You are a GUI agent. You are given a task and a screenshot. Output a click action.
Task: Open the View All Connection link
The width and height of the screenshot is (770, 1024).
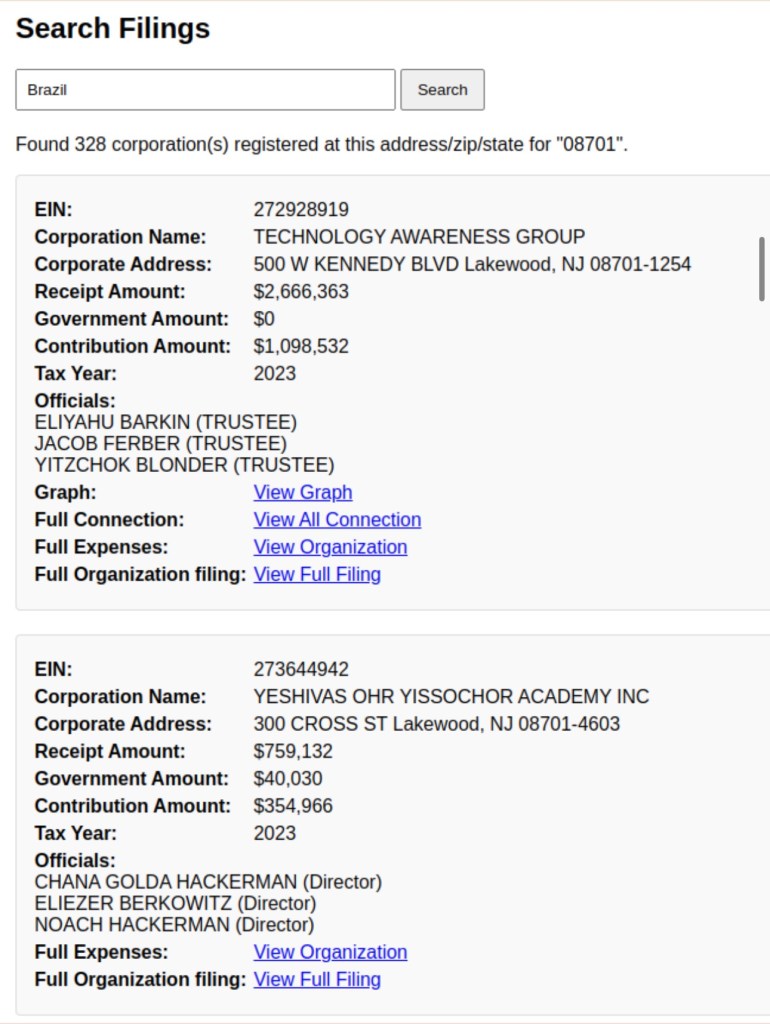(337, 520)
